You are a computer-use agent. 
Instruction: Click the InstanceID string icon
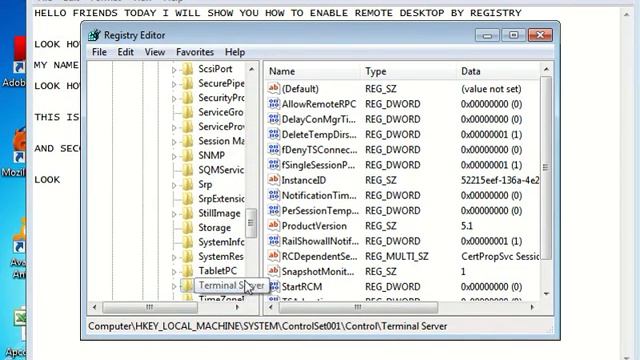[273, 180]
